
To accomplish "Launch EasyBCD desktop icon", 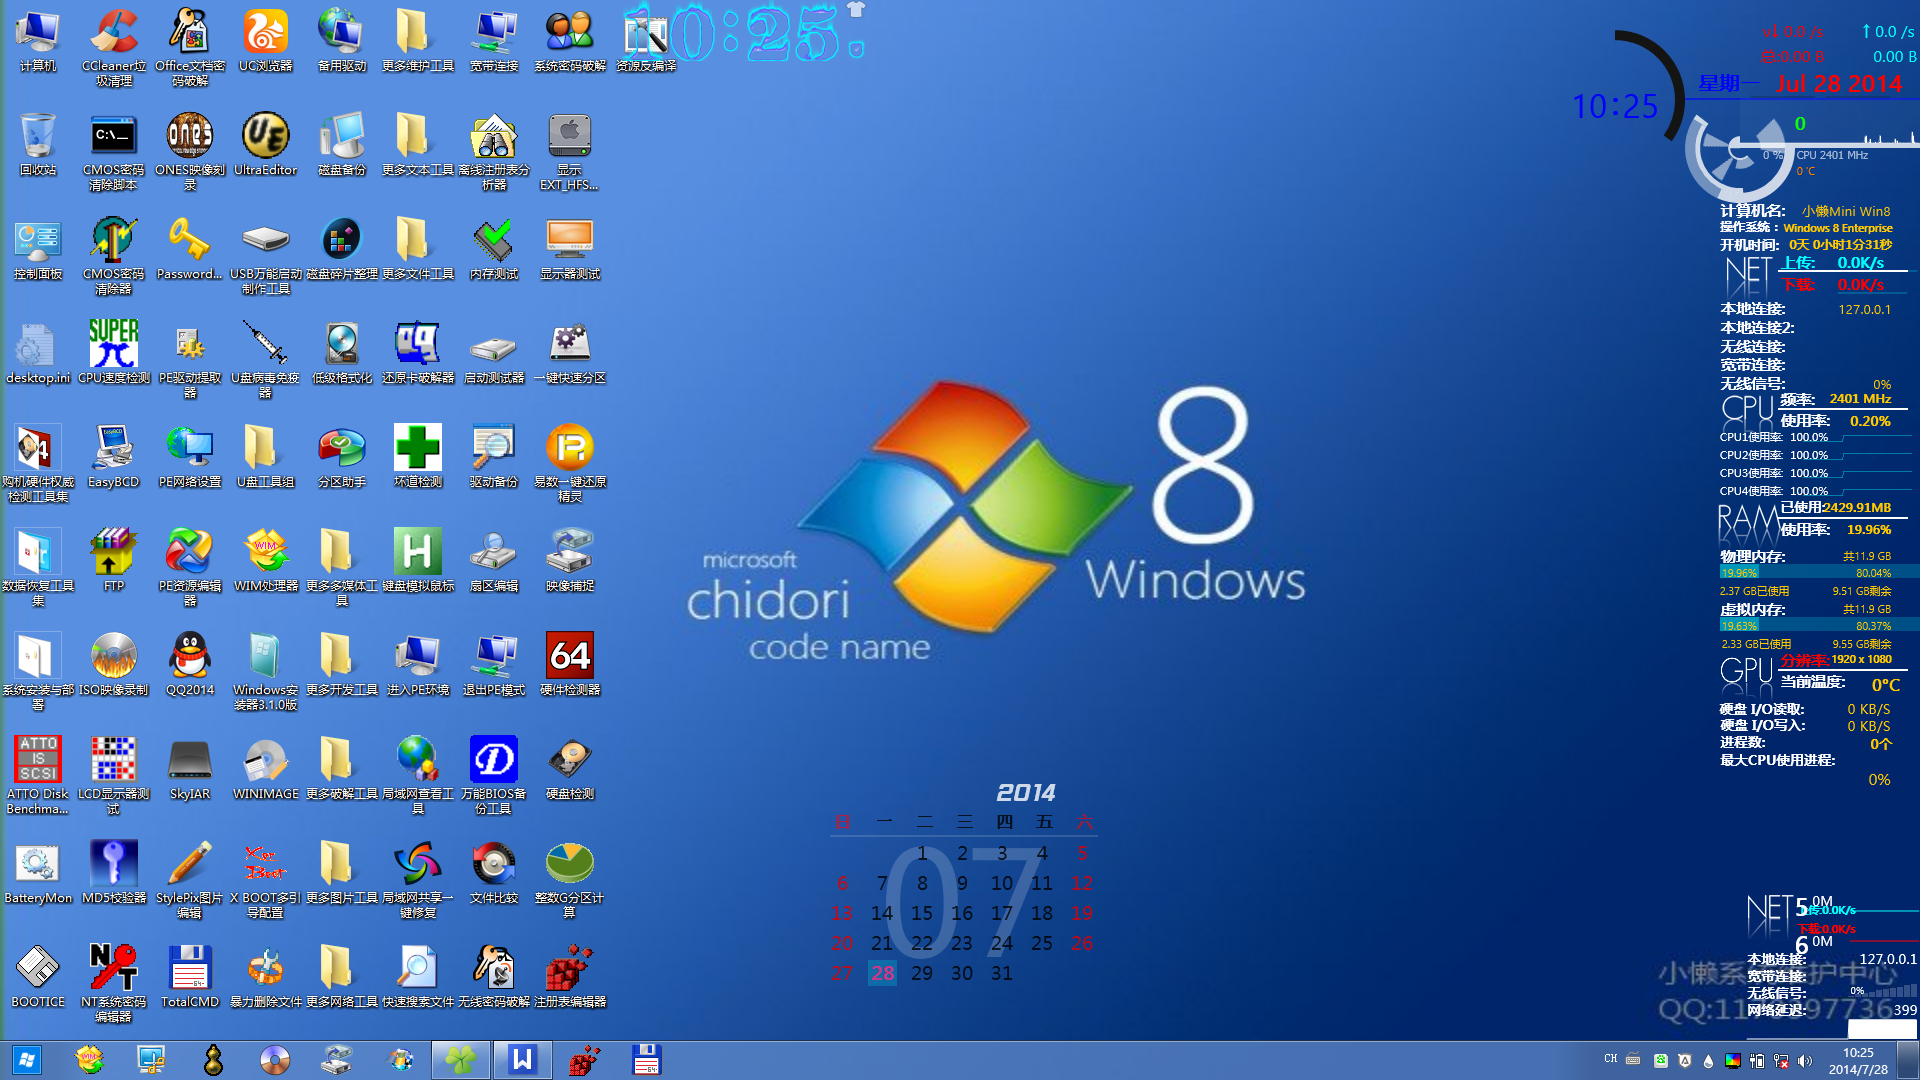I will (114, 456).
